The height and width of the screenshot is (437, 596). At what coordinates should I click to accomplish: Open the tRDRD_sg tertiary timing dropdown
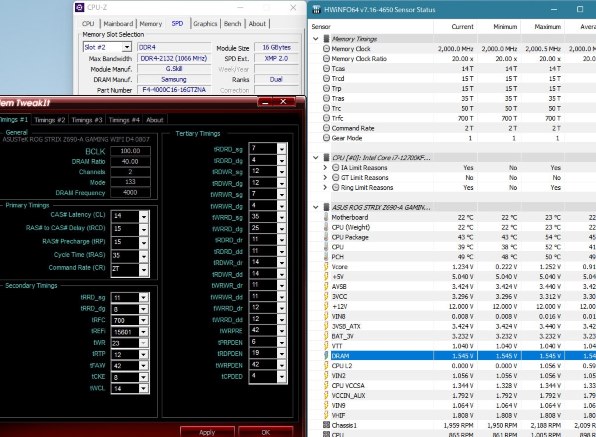281,149
